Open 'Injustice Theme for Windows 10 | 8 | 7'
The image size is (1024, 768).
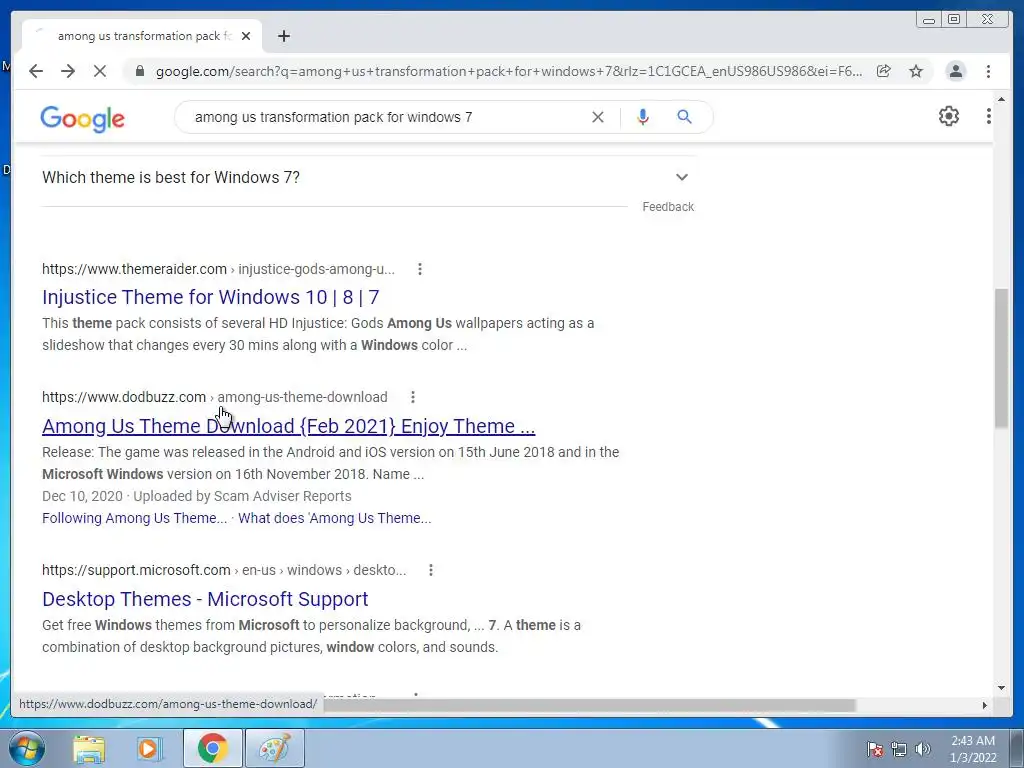(x=210, y=297)
